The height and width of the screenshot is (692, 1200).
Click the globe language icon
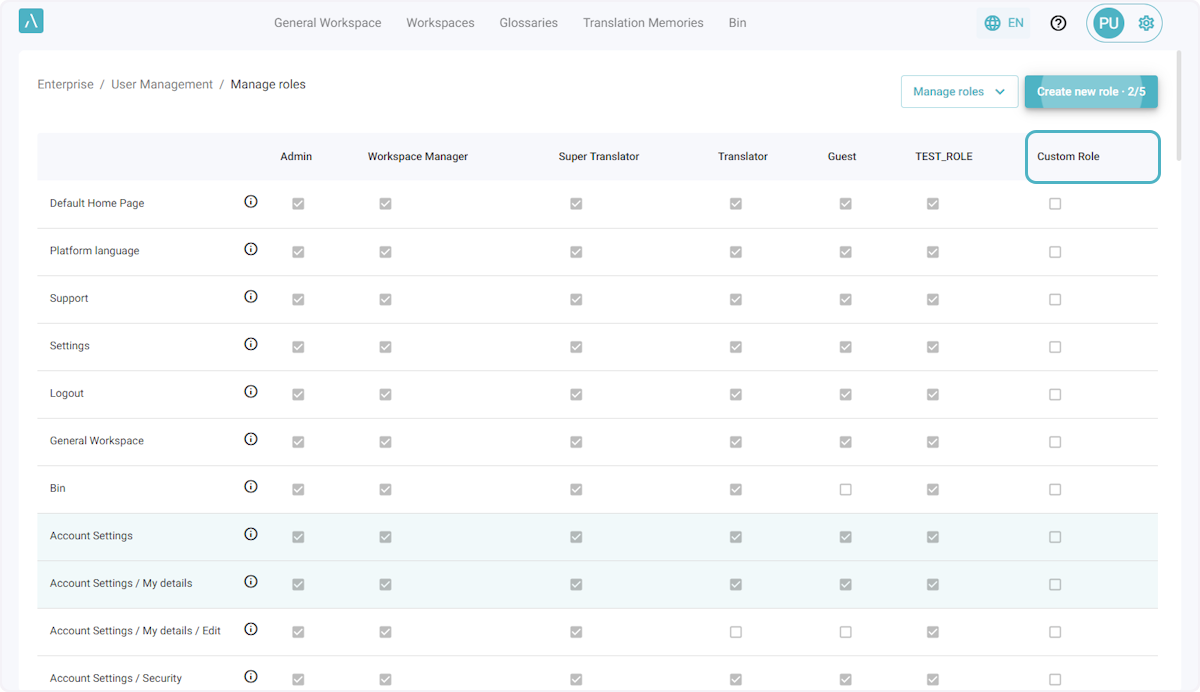click(x=992, y=23)
